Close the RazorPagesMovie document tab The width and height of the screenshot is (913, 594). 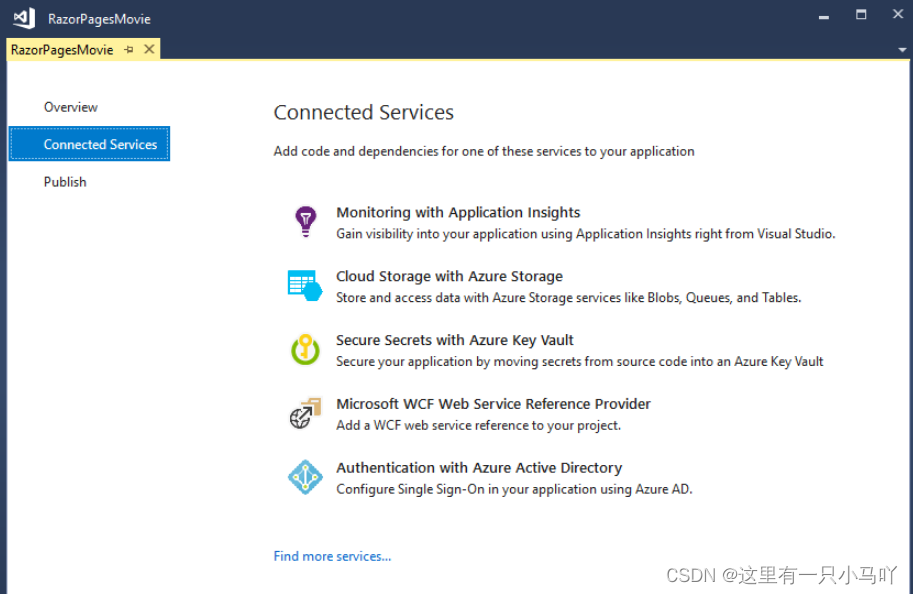(149, 49)
